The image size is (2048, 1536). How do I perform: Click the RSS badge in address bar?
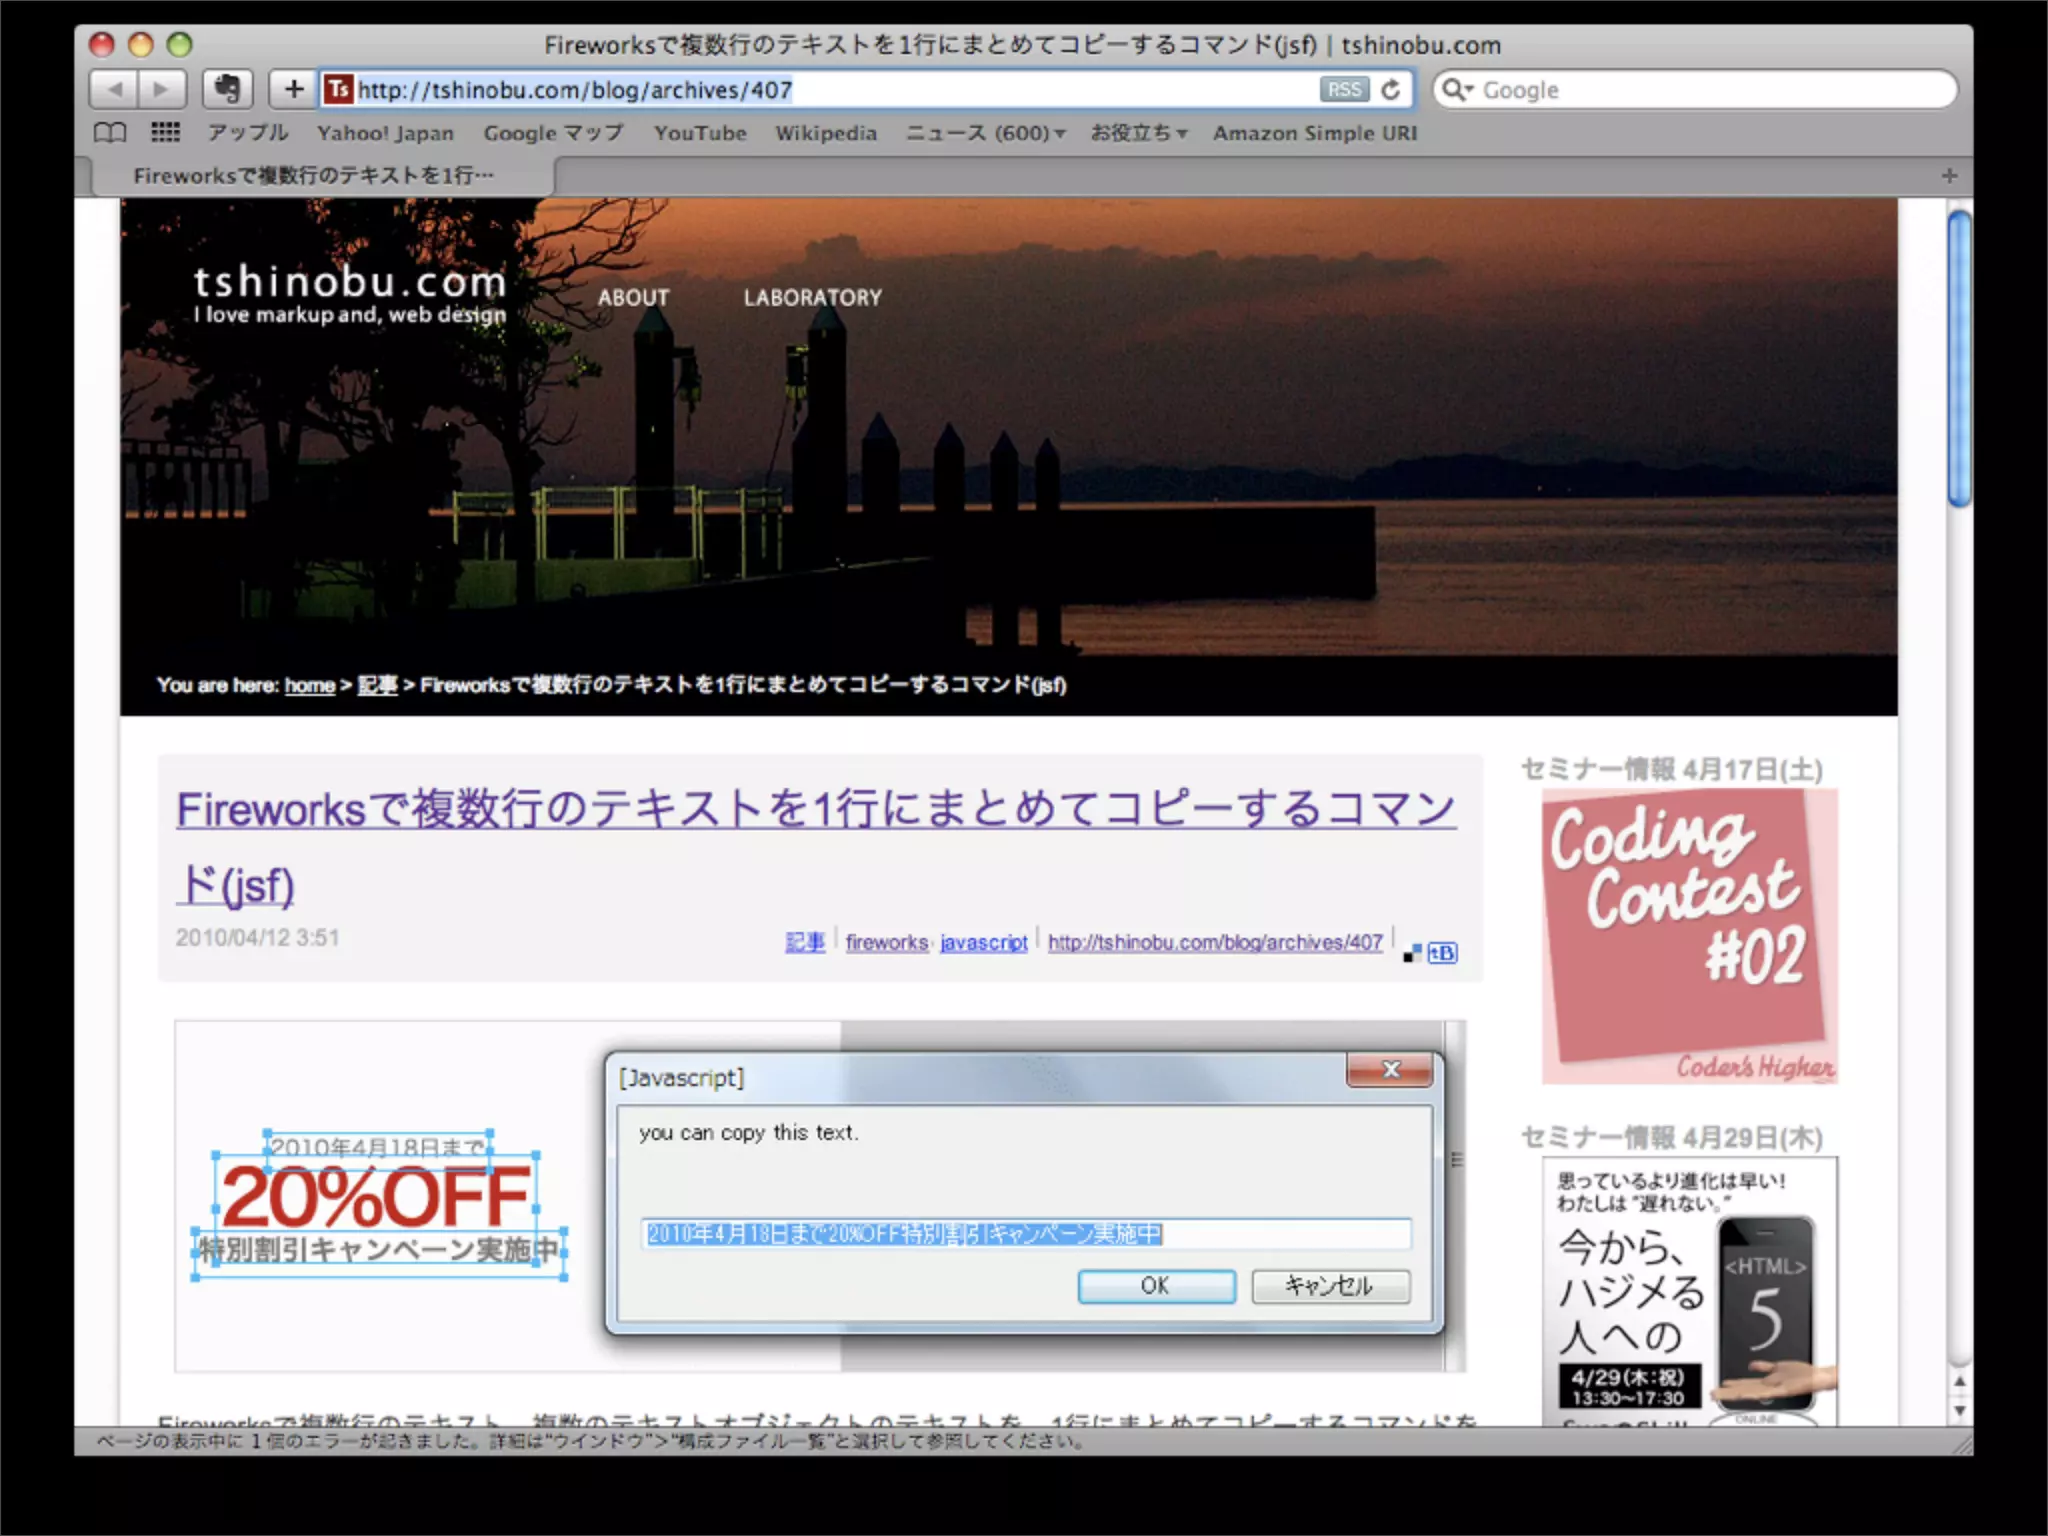1343,90
